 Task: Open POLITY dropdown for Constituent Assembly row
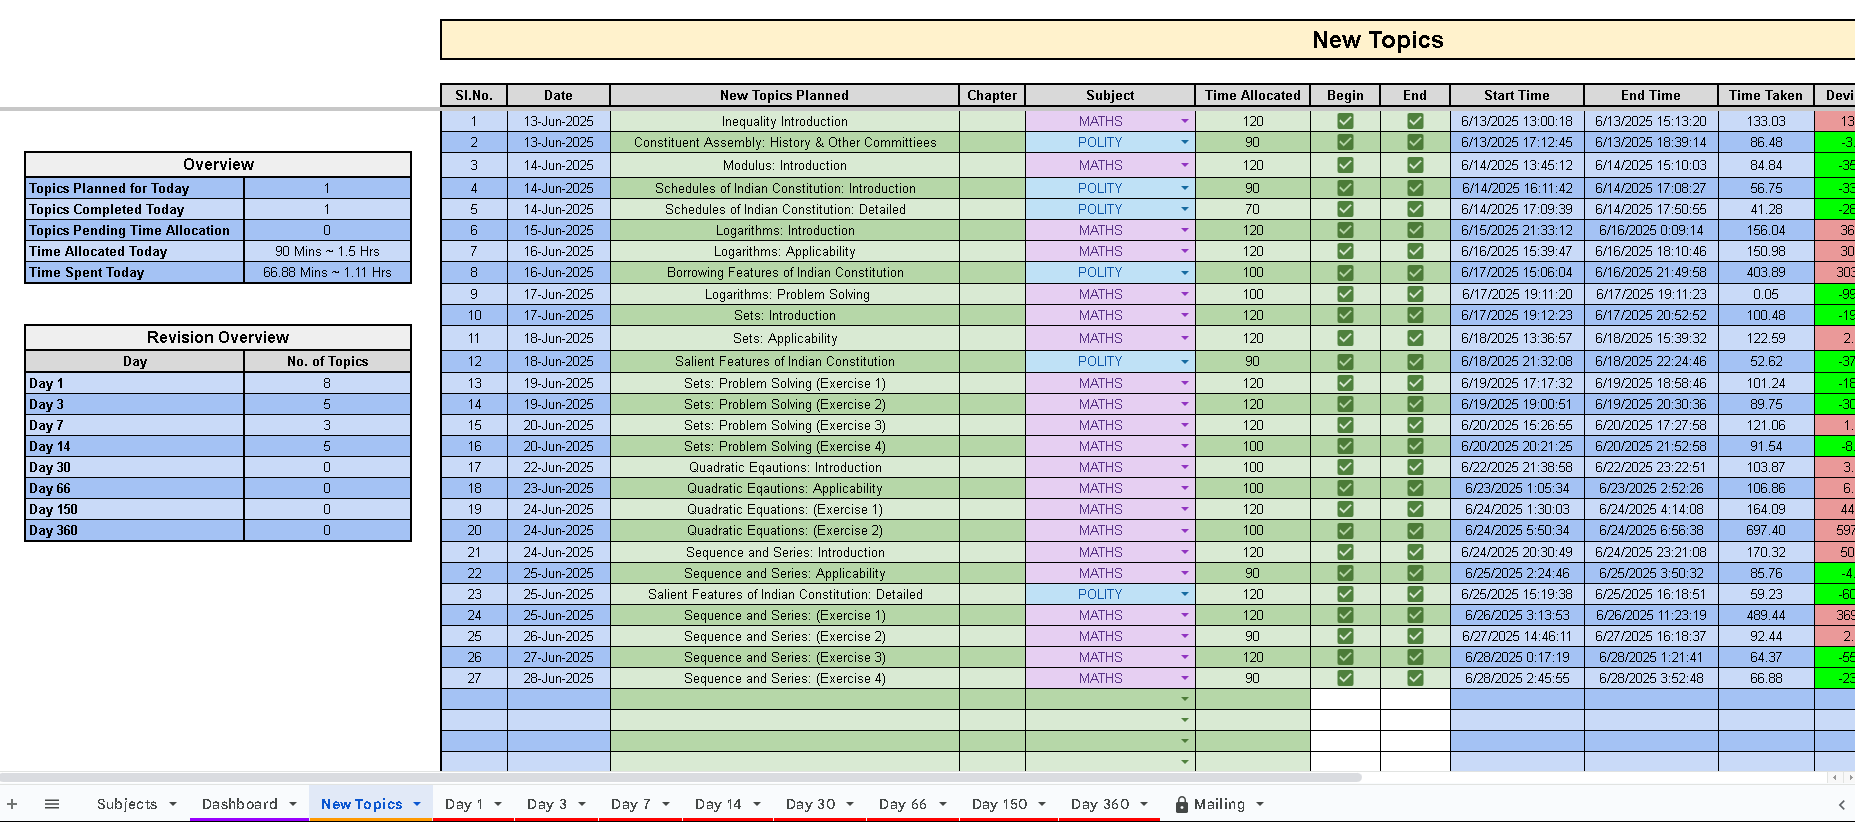tap(1185, 142)
